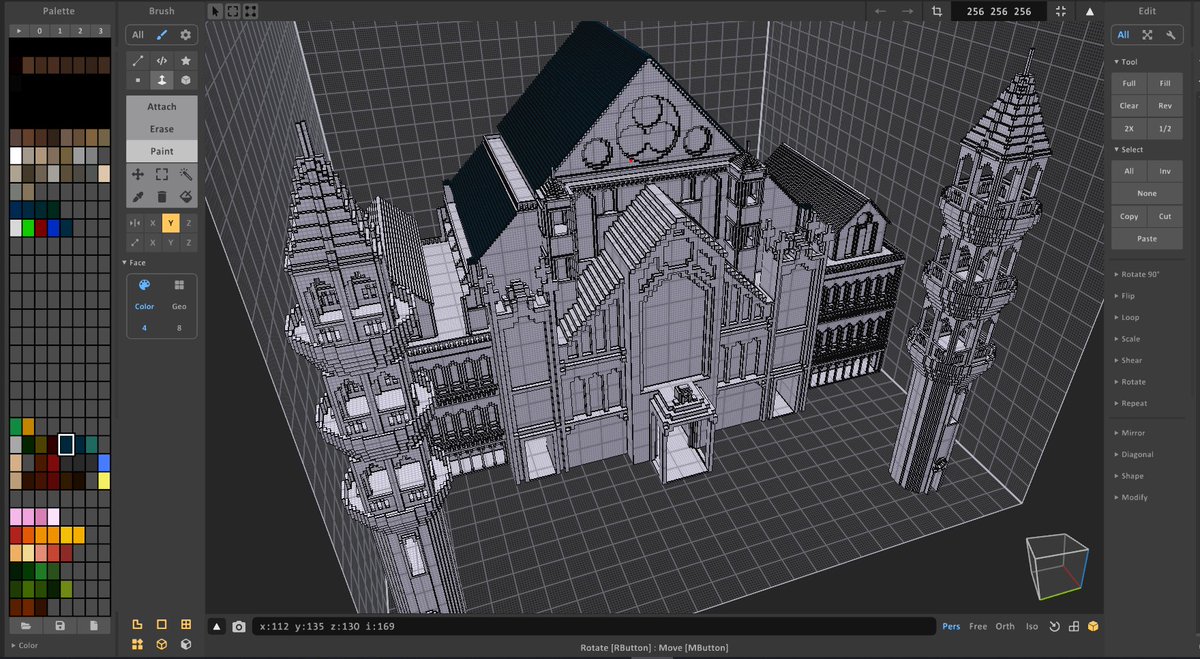The image size is (1200, 659).
Task: Open brush settings gear icon
Action: [x=185, y=34]
